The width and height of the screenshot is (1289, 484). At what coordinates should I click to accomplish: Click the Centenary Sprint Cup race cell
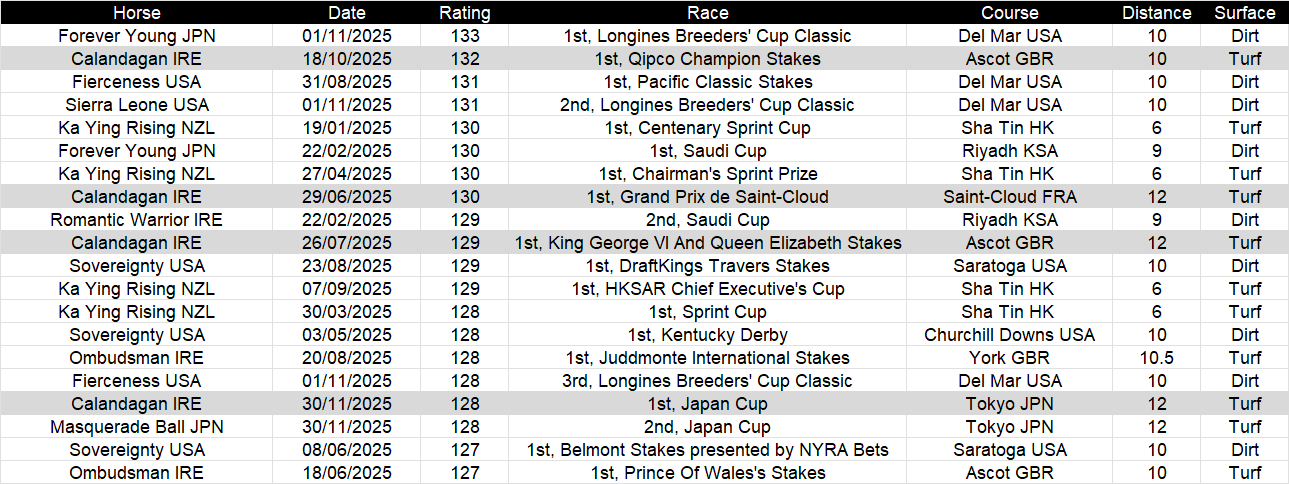click(708, 128)
